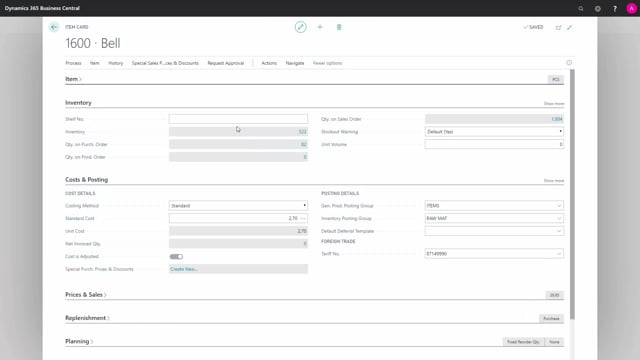Image resolution: width=640 pixels, height=360 pixels.
Task: Click the edit pencil icon
Action: tap(300, 27)
